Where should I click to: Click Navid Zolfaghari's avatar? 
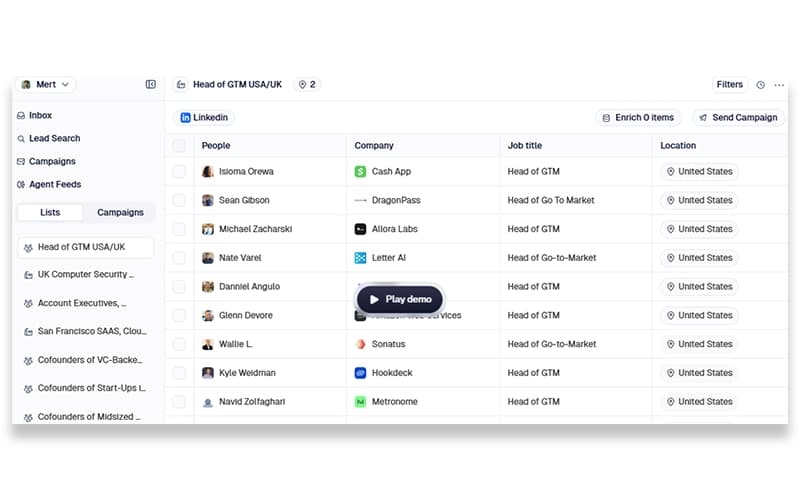[x=208, y=402]
